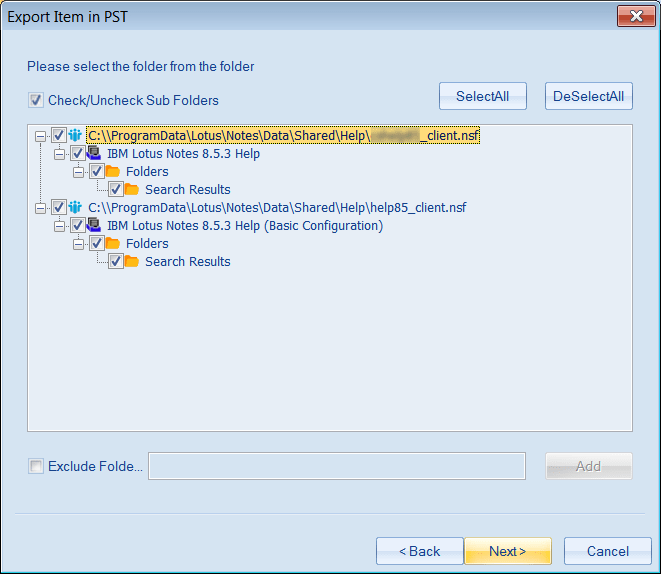Click folder icon of Search Results under Basic Configuration

132,262
